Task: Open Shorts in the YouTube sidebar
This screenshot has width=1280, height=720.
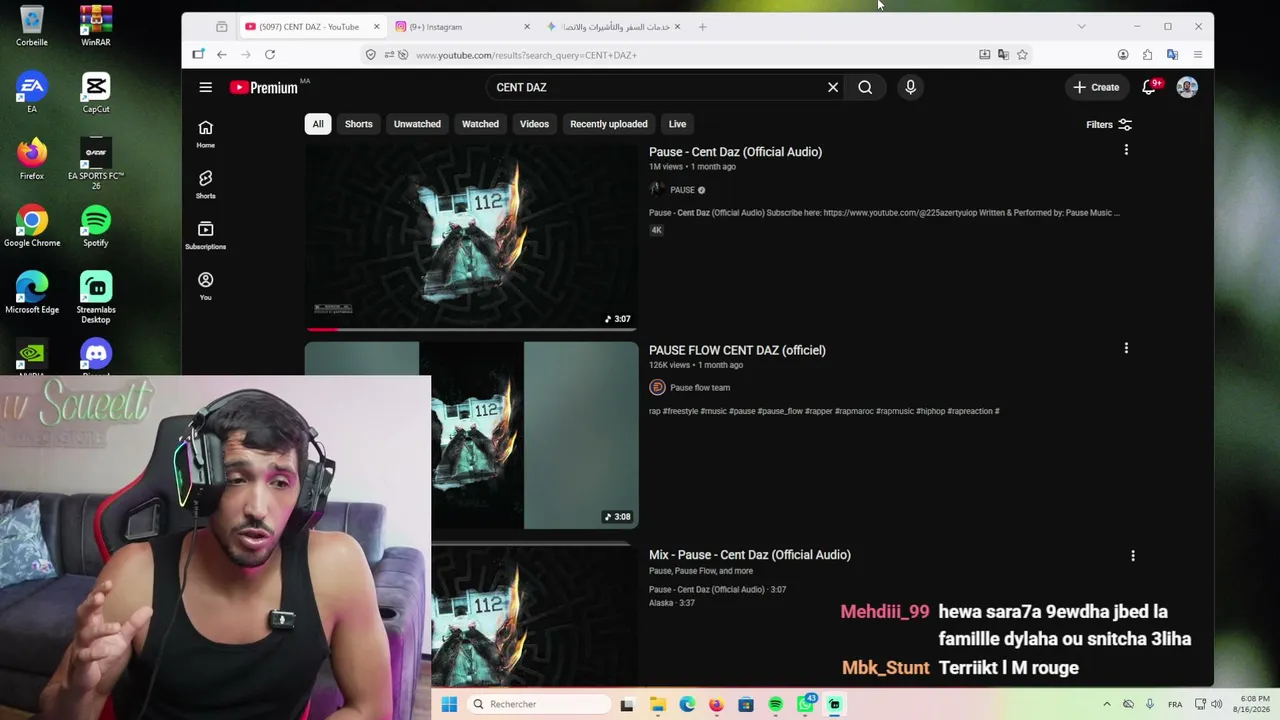Action: (x=205, y=184)
